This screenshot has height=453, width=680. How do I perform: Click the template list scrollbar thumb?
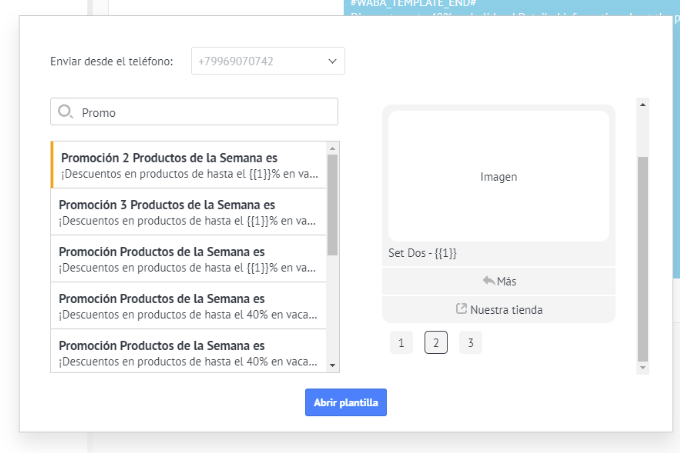[333, 205]
